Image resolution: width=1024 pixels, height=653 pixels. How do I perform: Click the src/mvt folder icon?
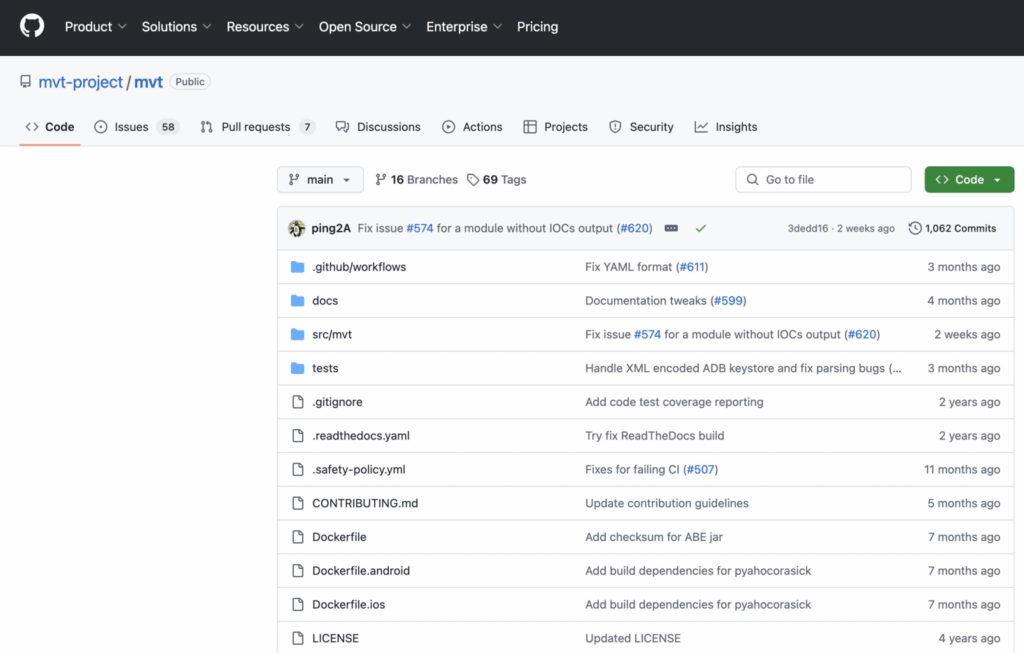pos(297,334)
